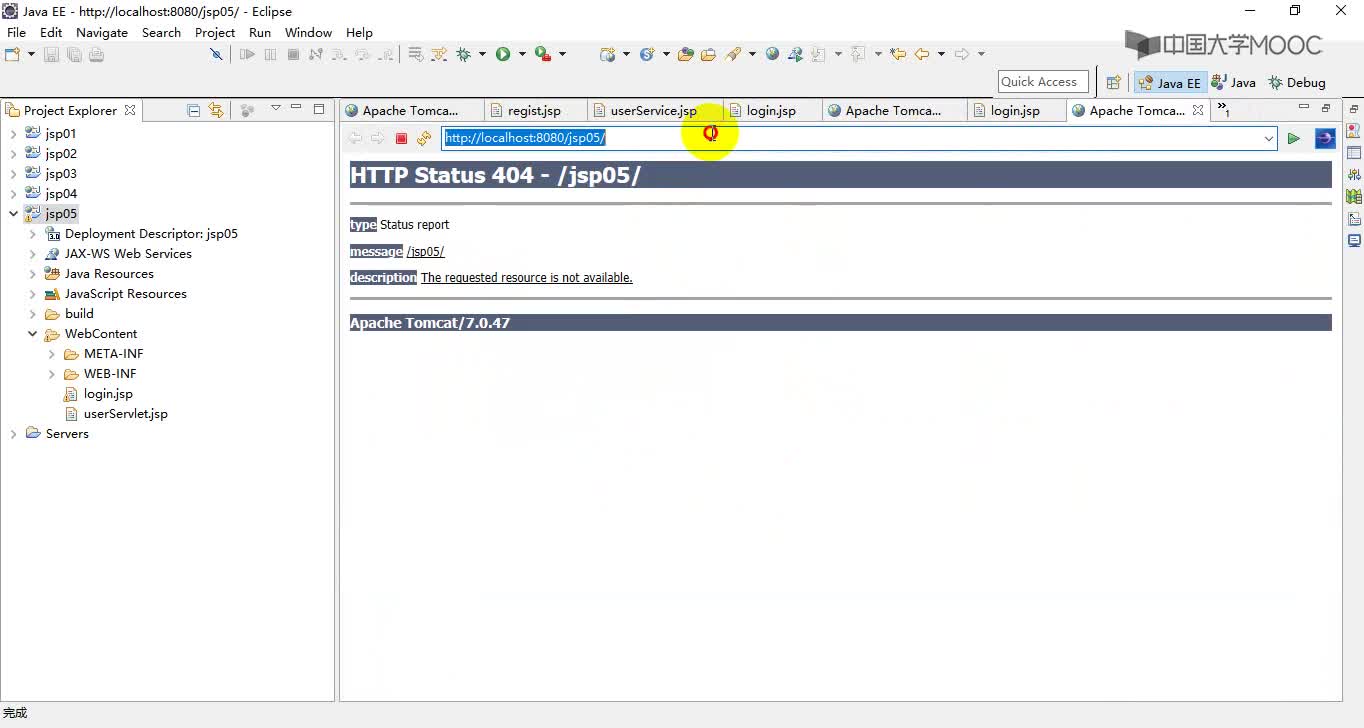Screen dimensions: 1364x728
Task: Show the hidden editor tabs list
Action: 1223,110
